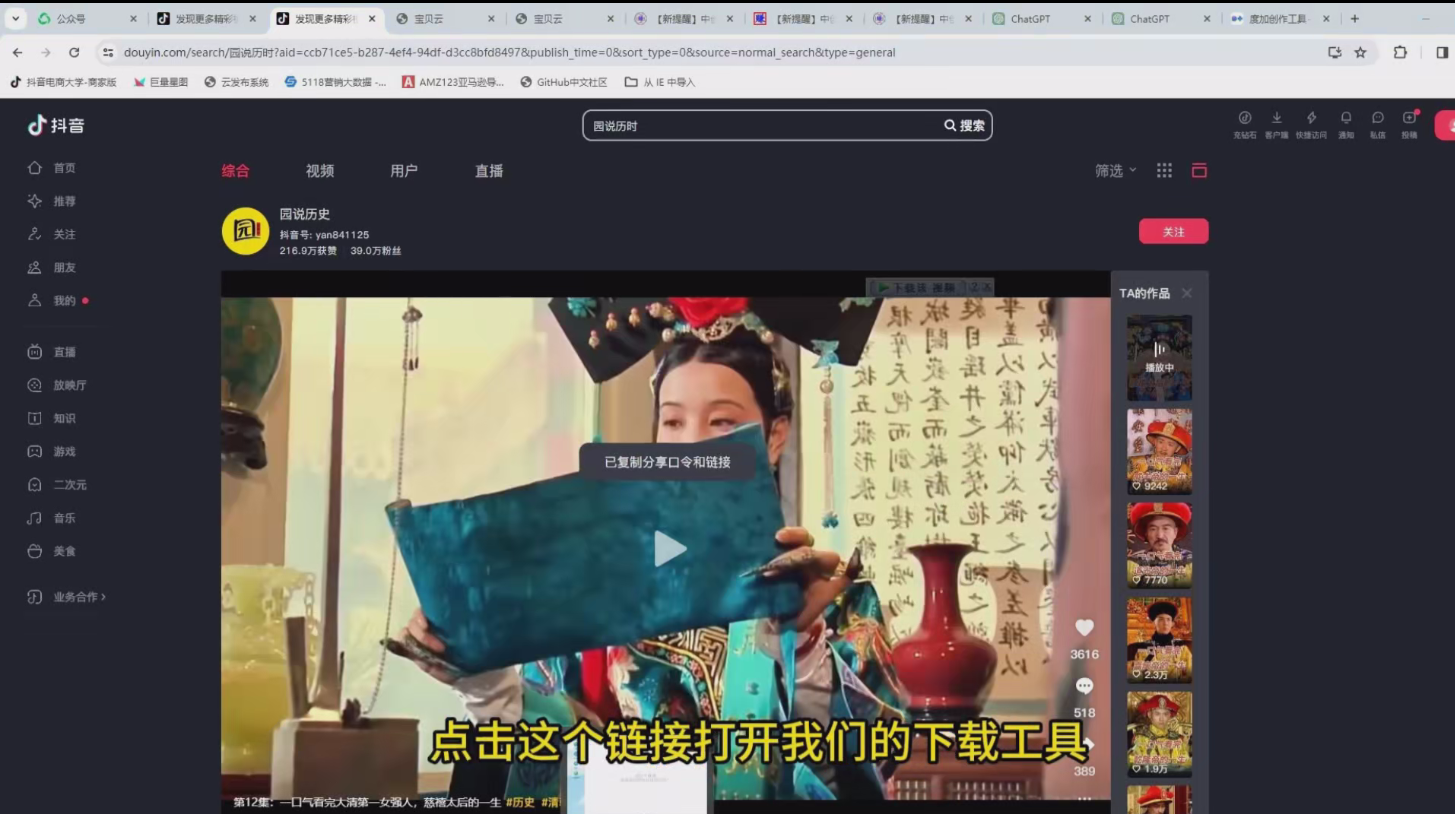Open 推荐 in the left sidebar
1455x814 pixels.
tap(51, 201)
